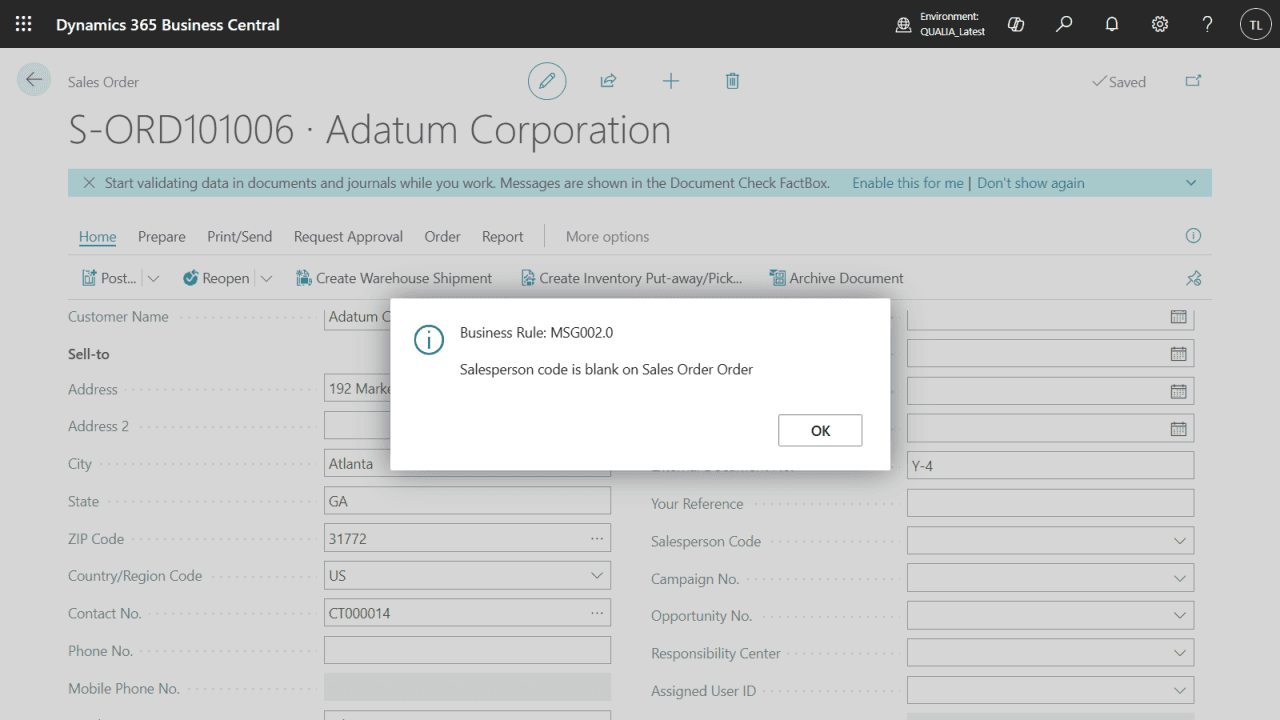
Task: Expand the Country/Region Code dropdown
Action: [597, 576]
